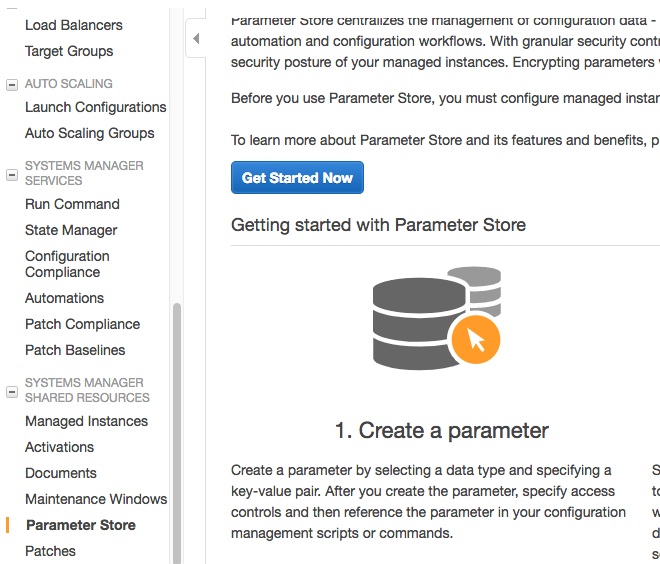Collapse the AUTO SCALING section
The height and width of the screenshot is (564, 660).
pyautogui.click(x=12, y=85)
